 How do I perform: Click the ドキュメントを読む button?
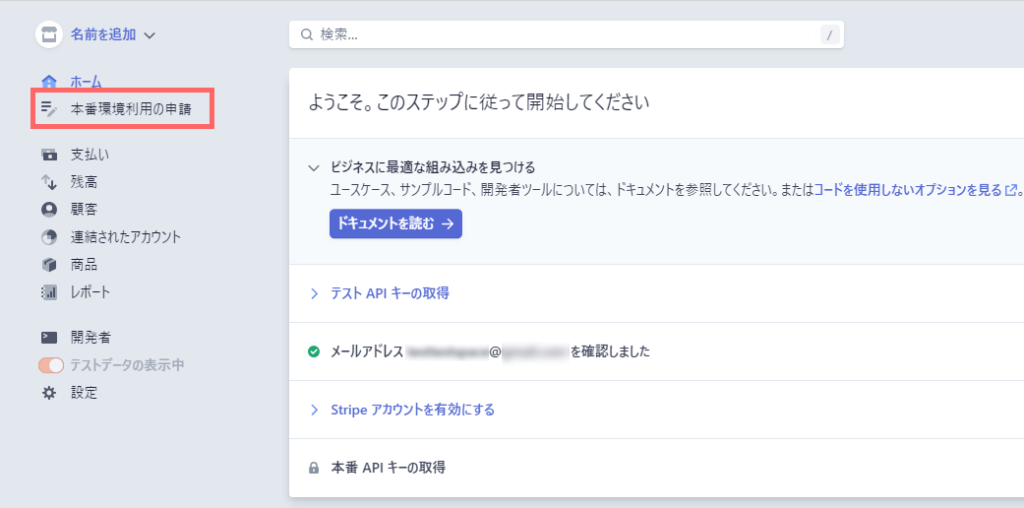[396, 224]
